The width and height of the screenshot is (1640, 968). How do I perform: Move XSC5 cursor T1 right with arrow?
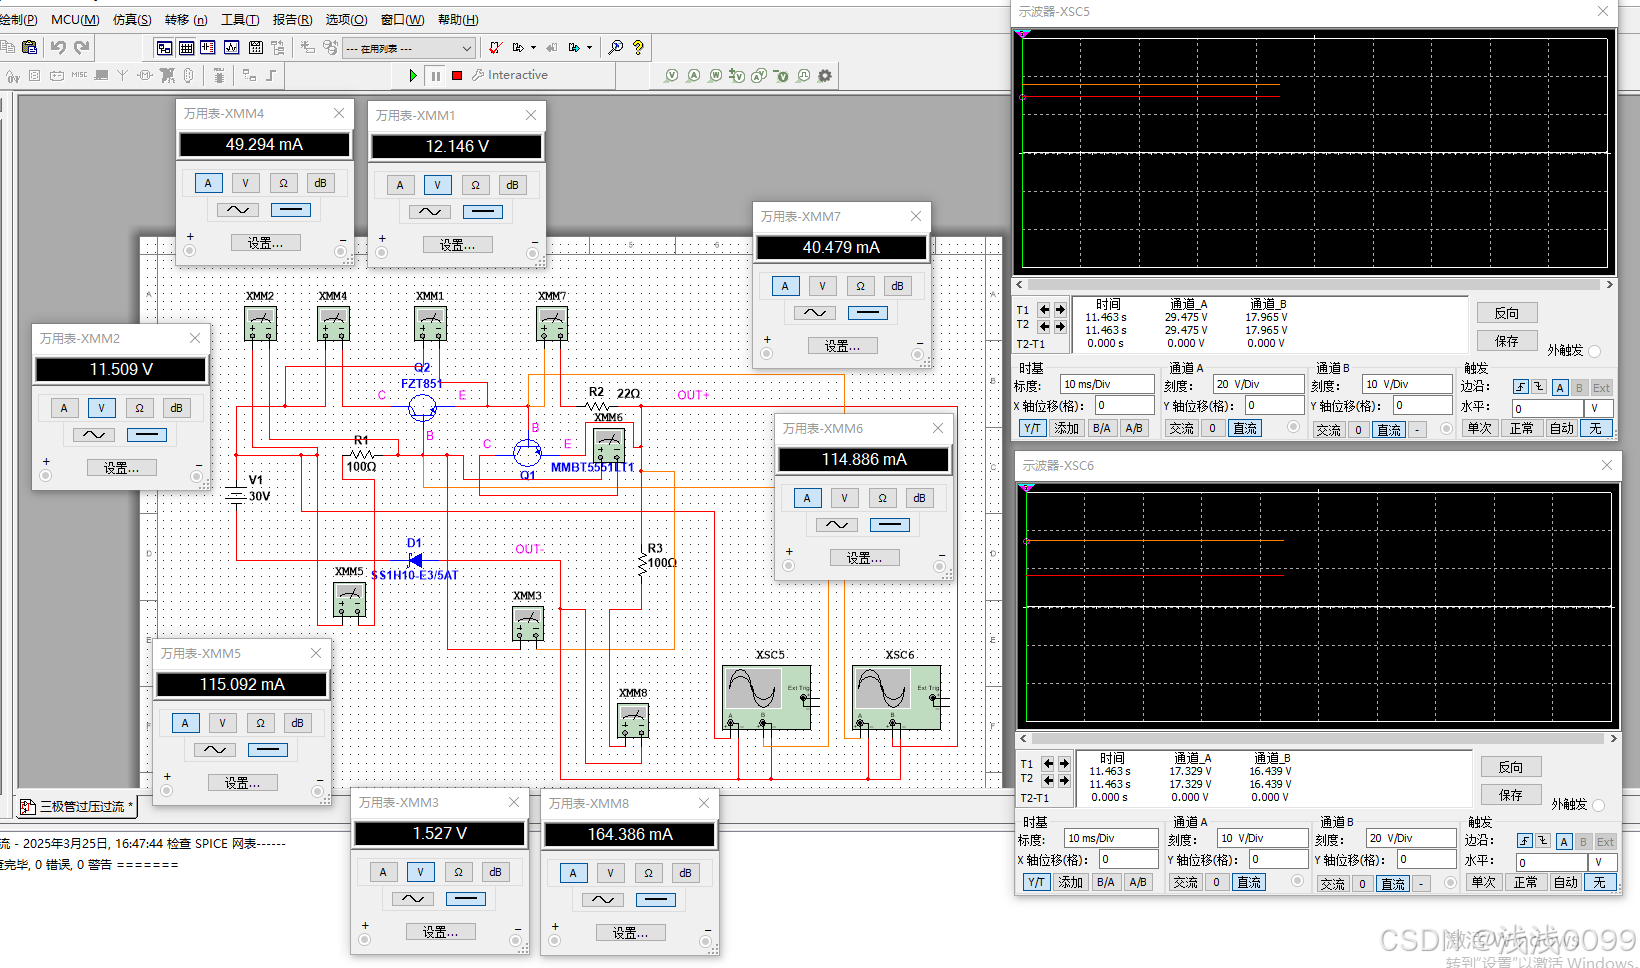click(x=1060, y=310)
